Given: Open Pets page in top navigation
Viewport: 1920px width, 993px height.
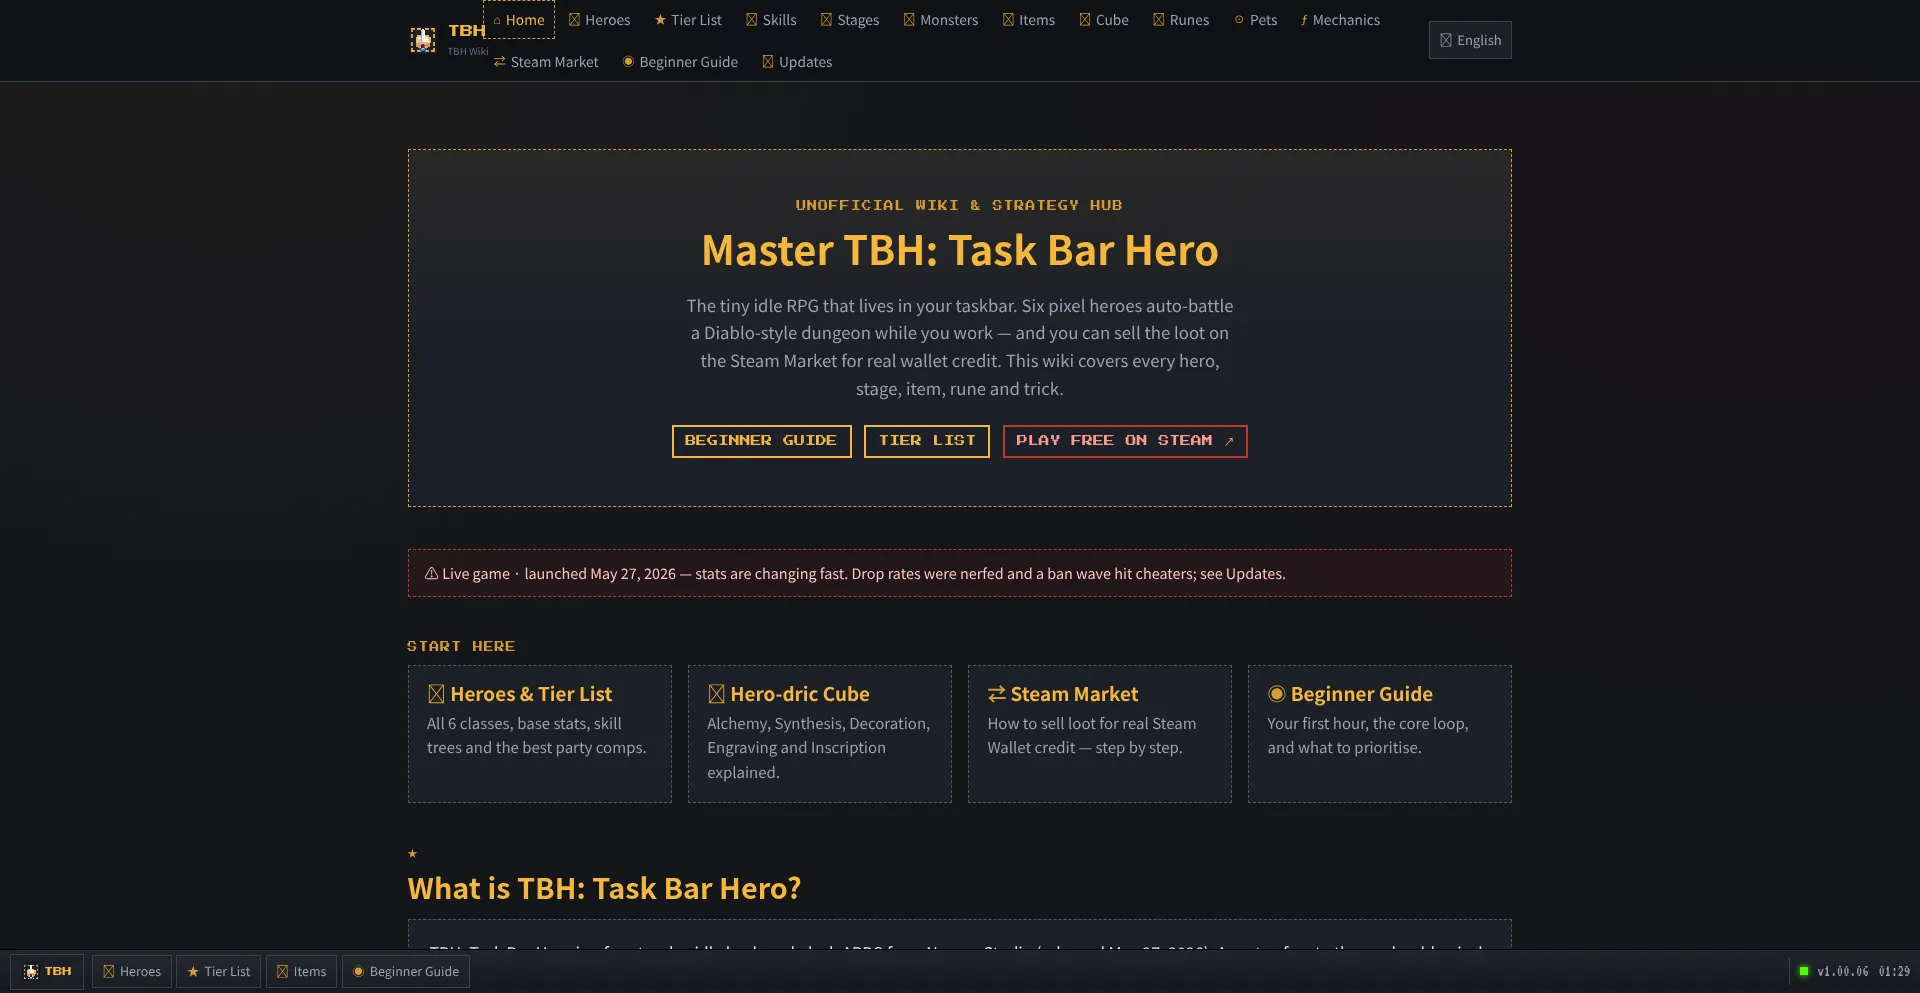Looking at the screenshot, I should pos(1256,20).
